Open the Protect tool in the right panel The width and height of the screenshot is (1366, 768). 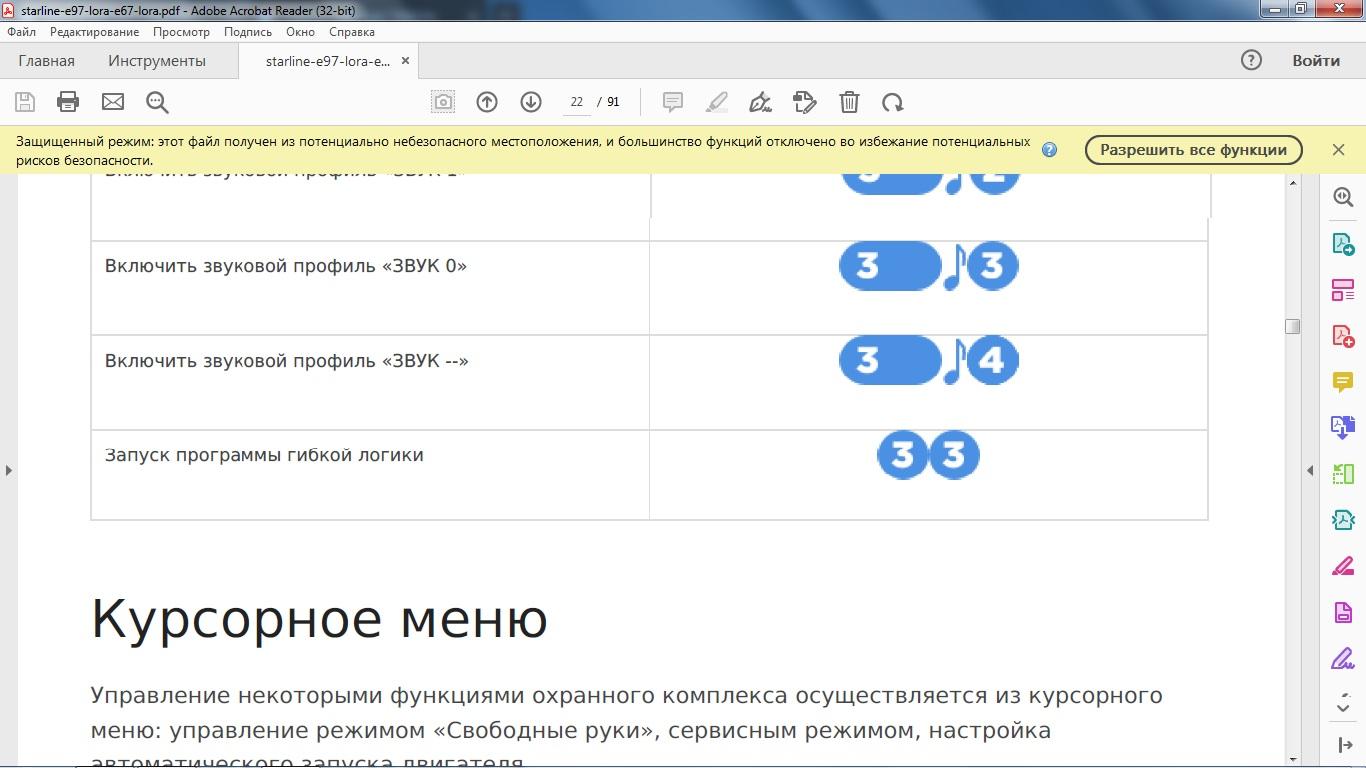pos(1343,612)
